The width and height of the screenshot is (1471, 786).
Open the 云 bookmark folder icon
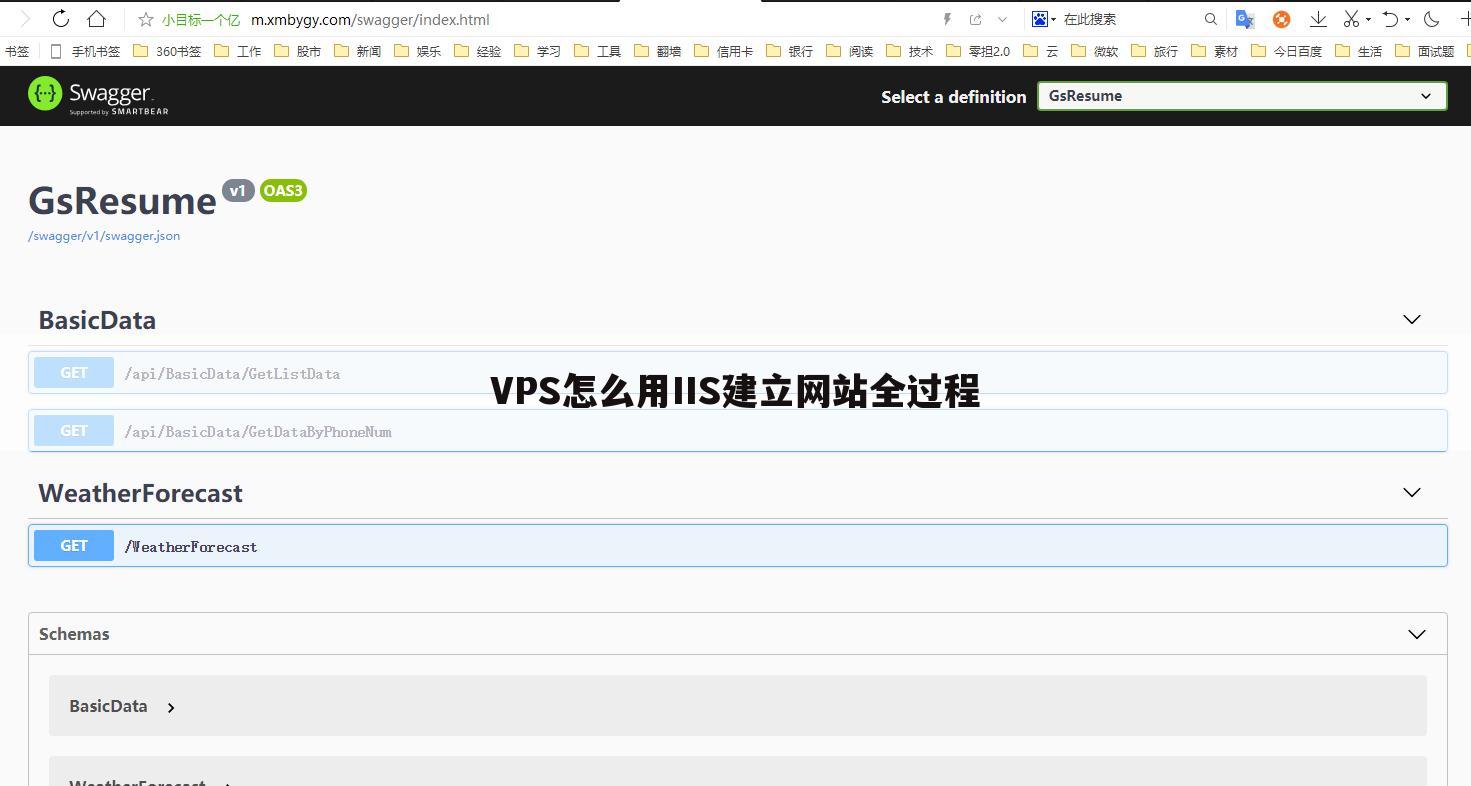coord(1031,50)
